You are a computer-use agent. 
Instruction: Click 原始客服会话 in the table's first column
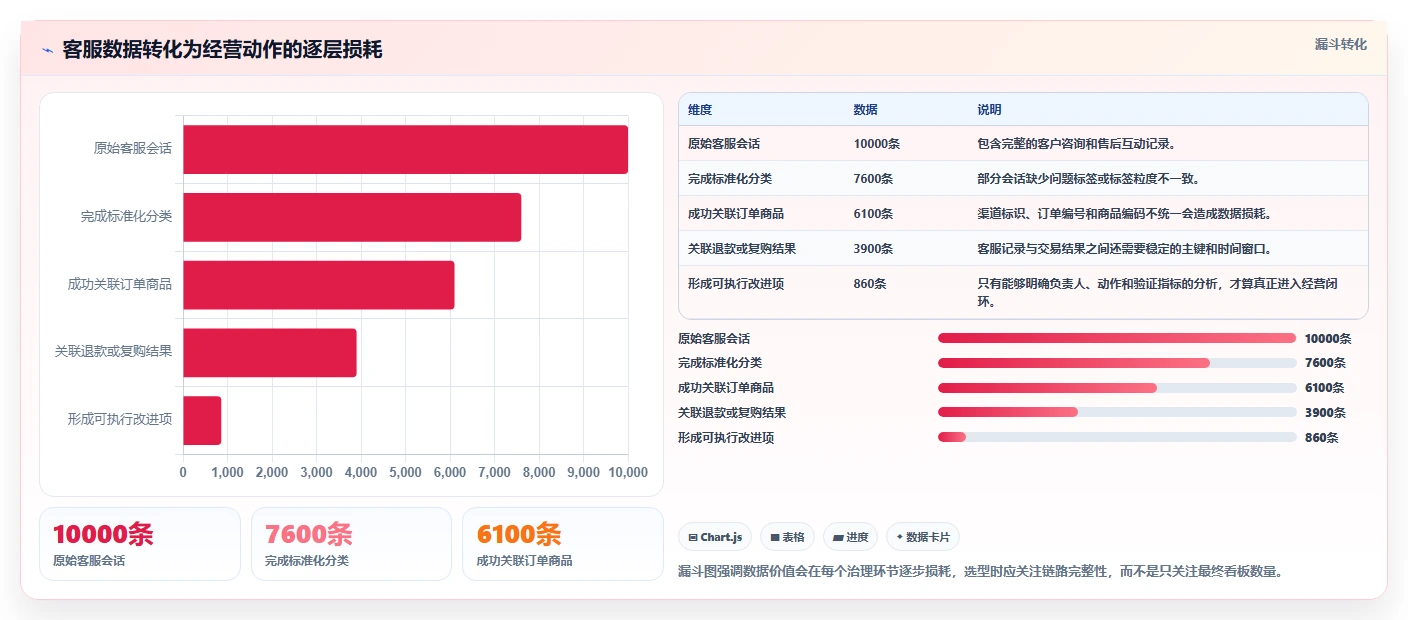tap(724, 144)
